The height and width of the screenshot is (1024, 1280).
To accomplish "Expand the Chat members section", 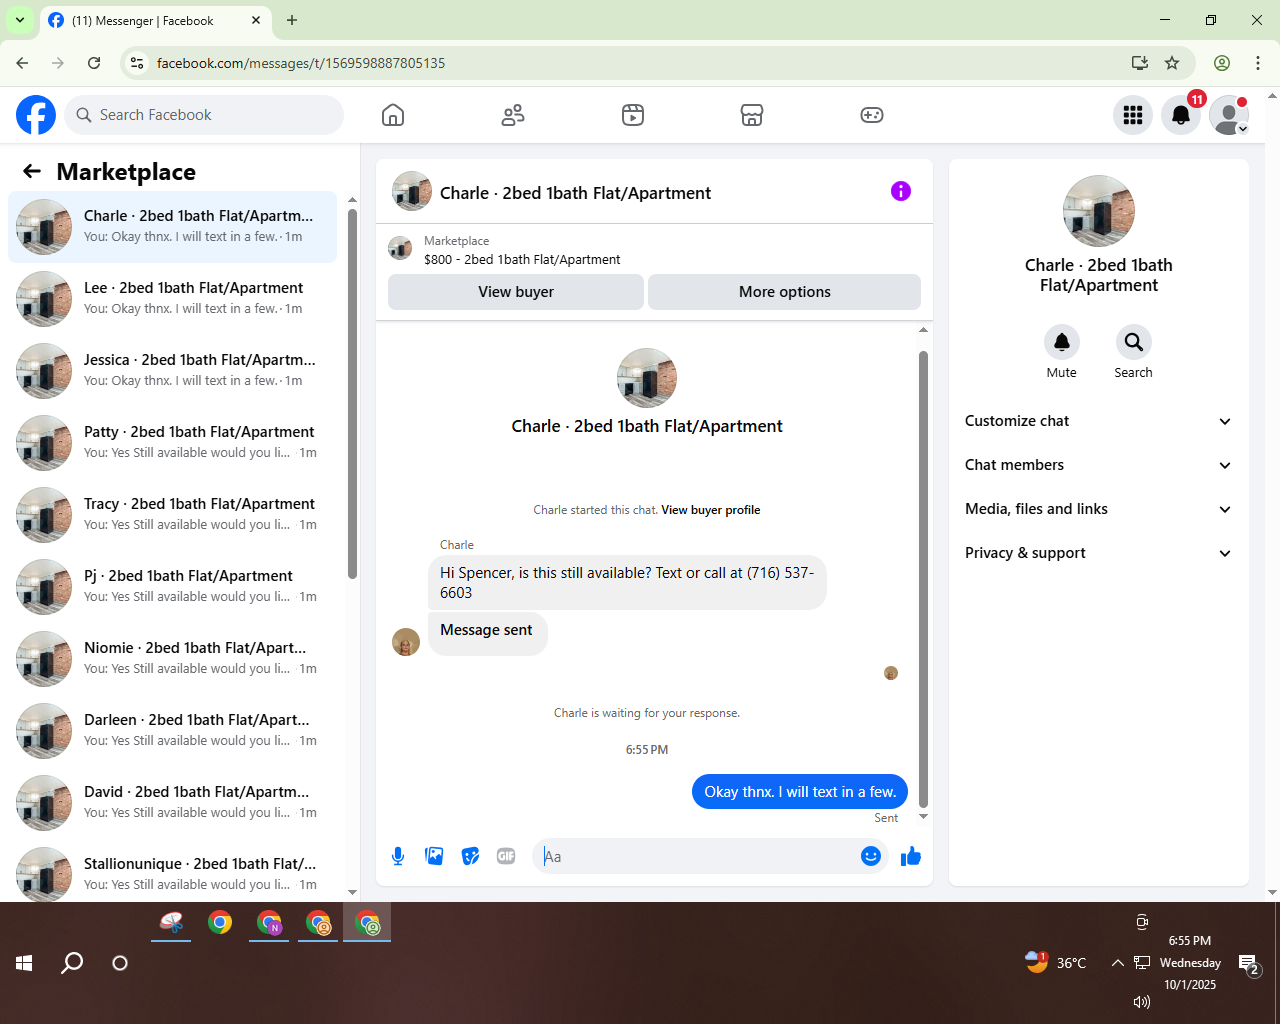I will [x=1098, y=465].
